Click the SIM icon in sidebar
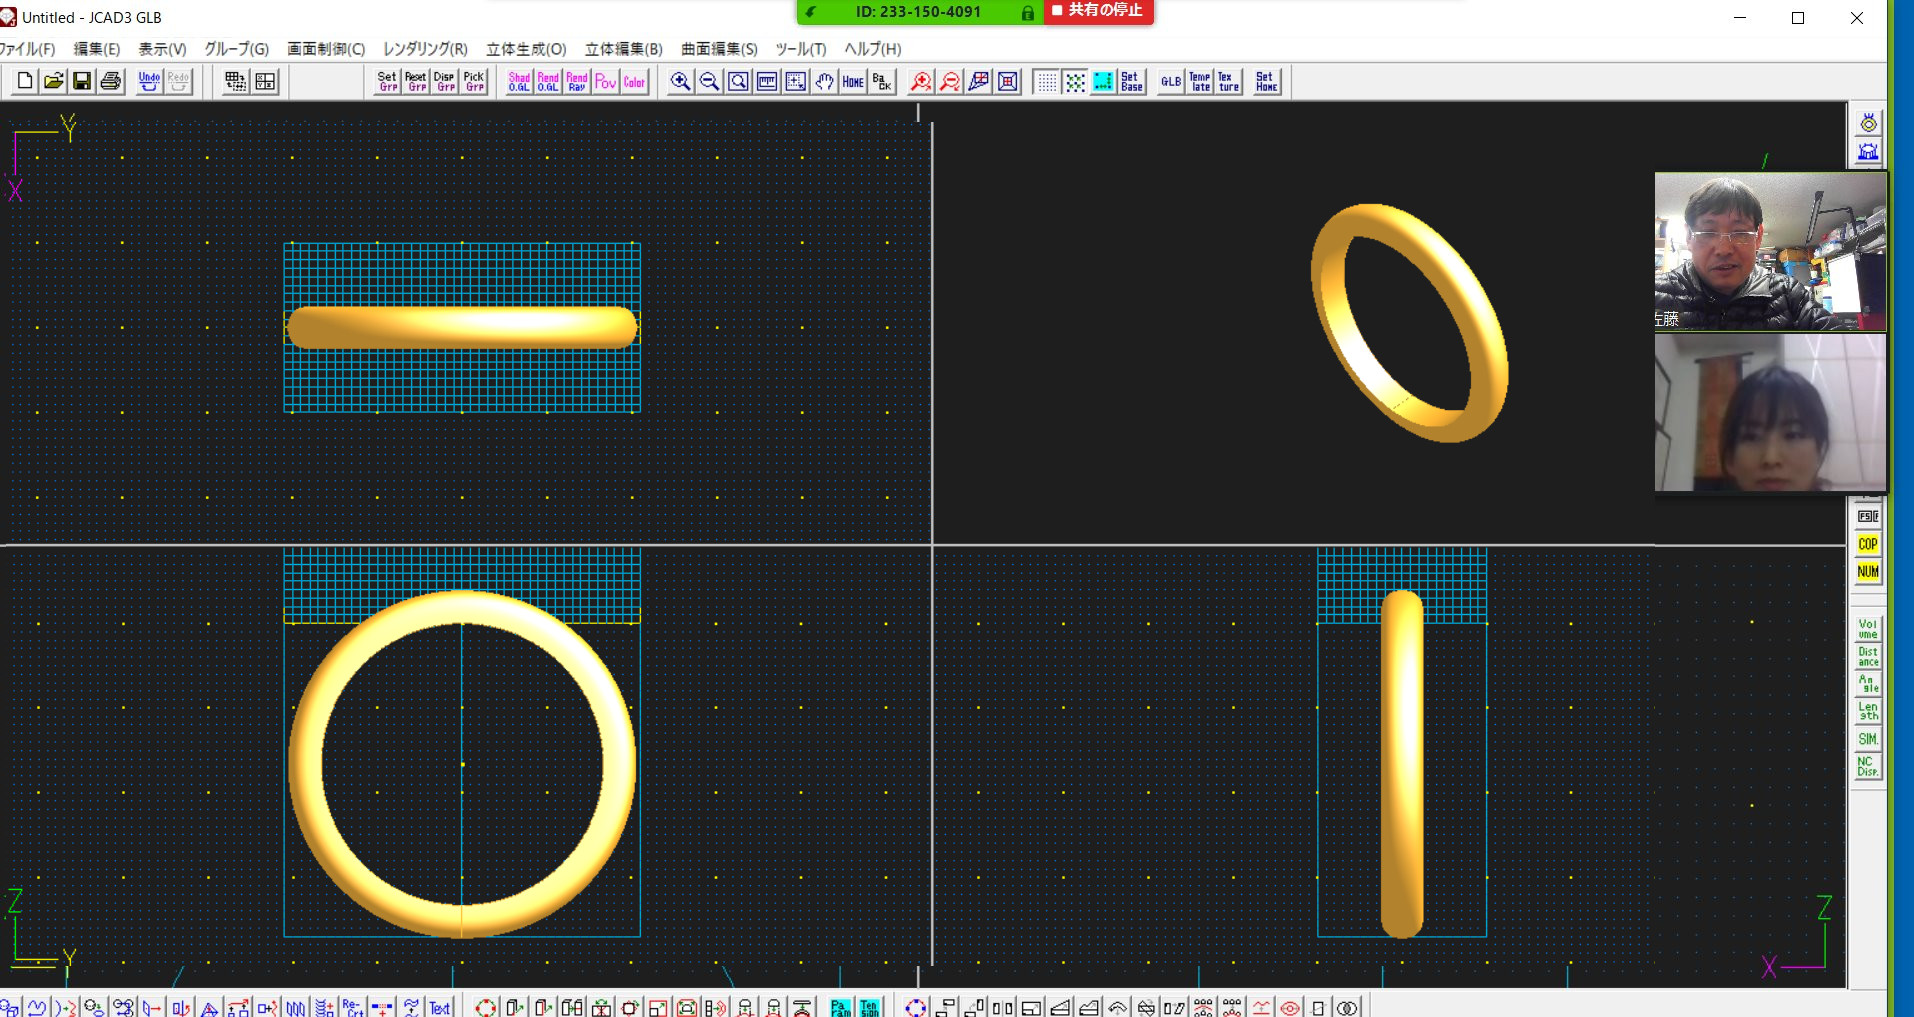This screenshot has width=1914, height=1017. (x=1868, y=739)
